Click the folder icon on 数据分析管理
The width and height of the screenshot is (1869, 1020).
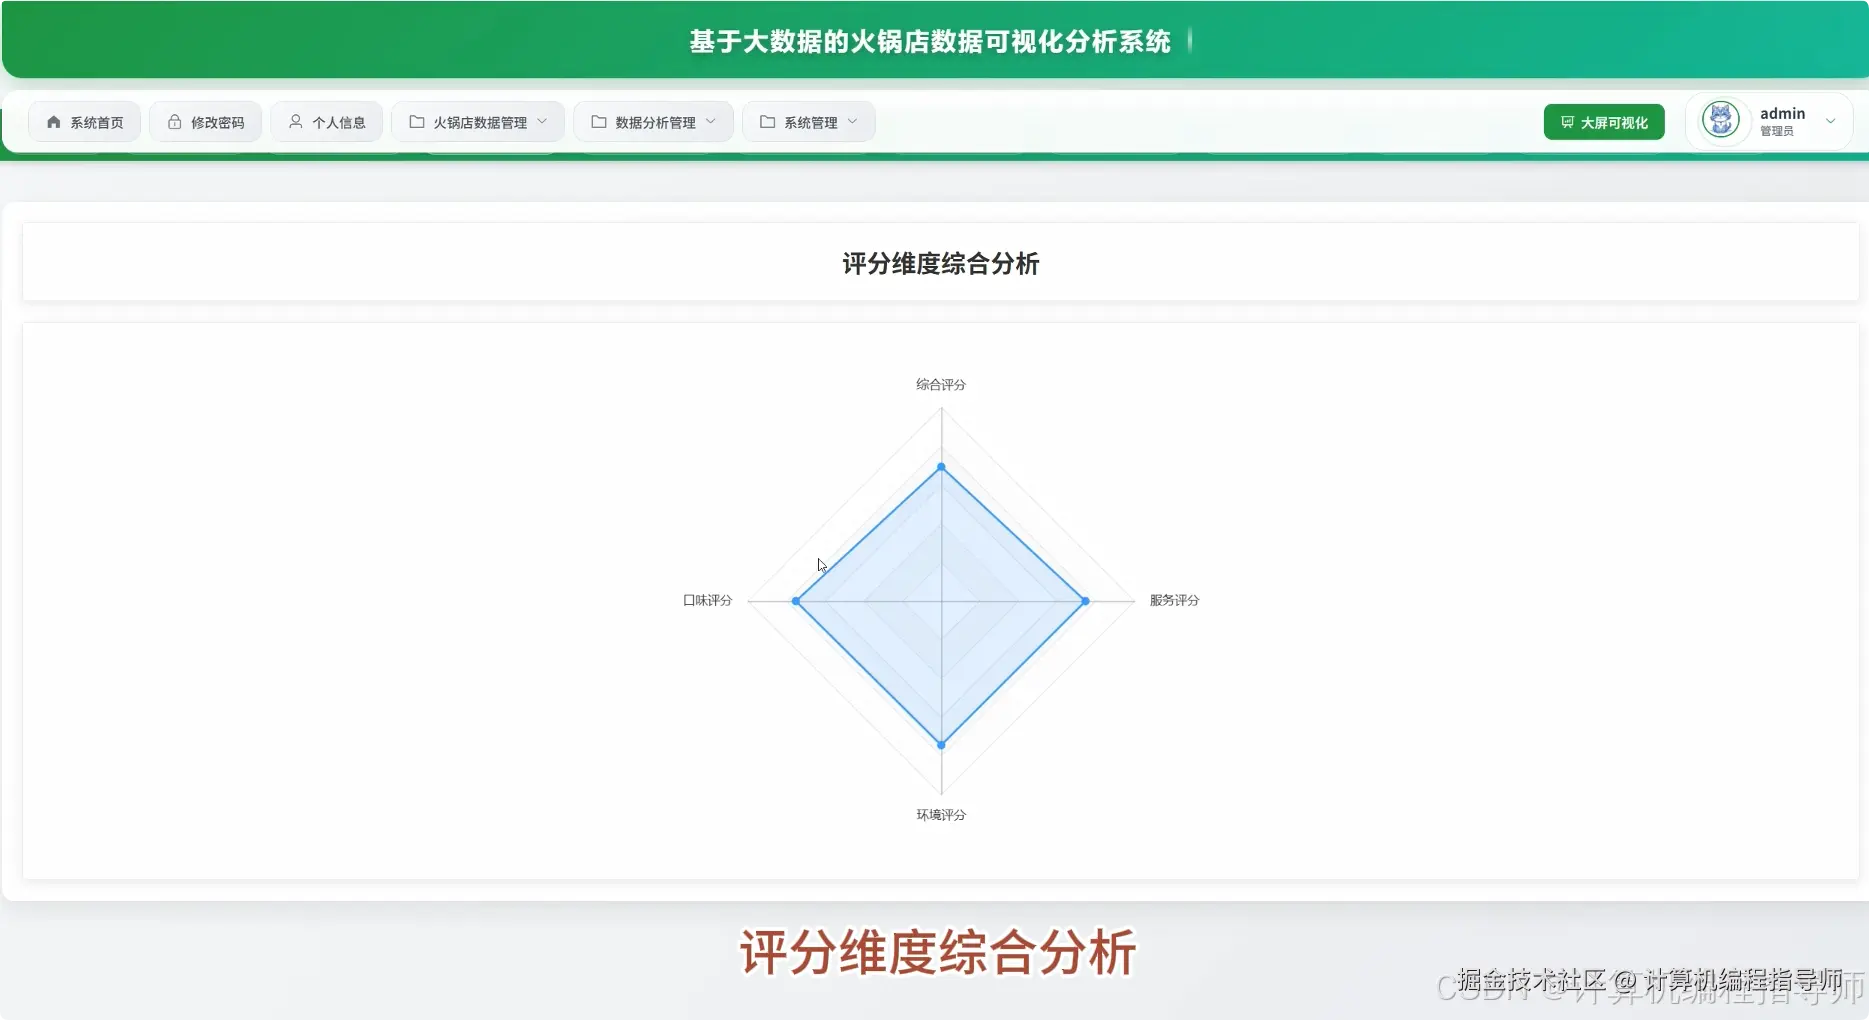point(598,121)
